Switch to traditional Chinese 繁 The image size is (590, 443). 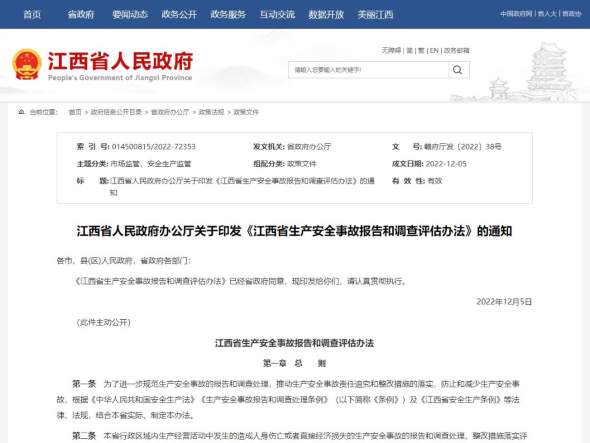(x=421, y=50)
